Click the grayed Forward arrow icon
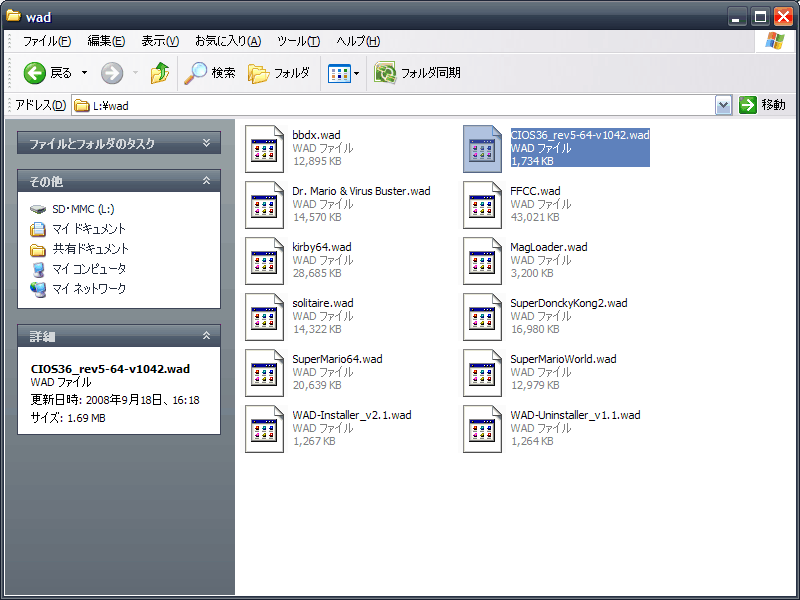The image size is (800, 600). pos(112,73)
